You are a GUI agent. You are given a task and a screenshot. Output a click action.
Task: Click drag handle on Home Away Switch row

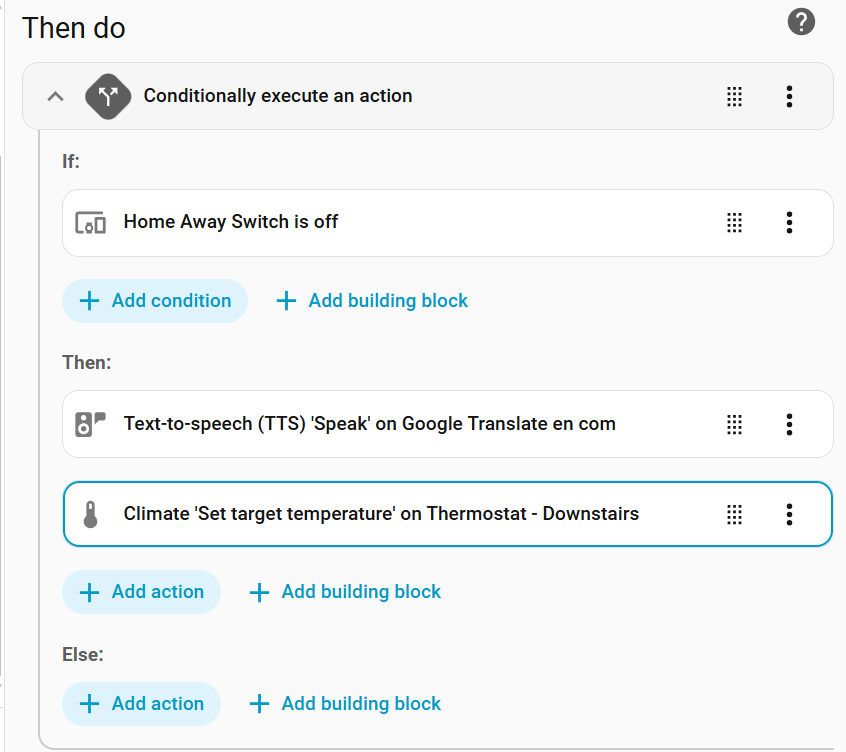[x=734, y=223]
